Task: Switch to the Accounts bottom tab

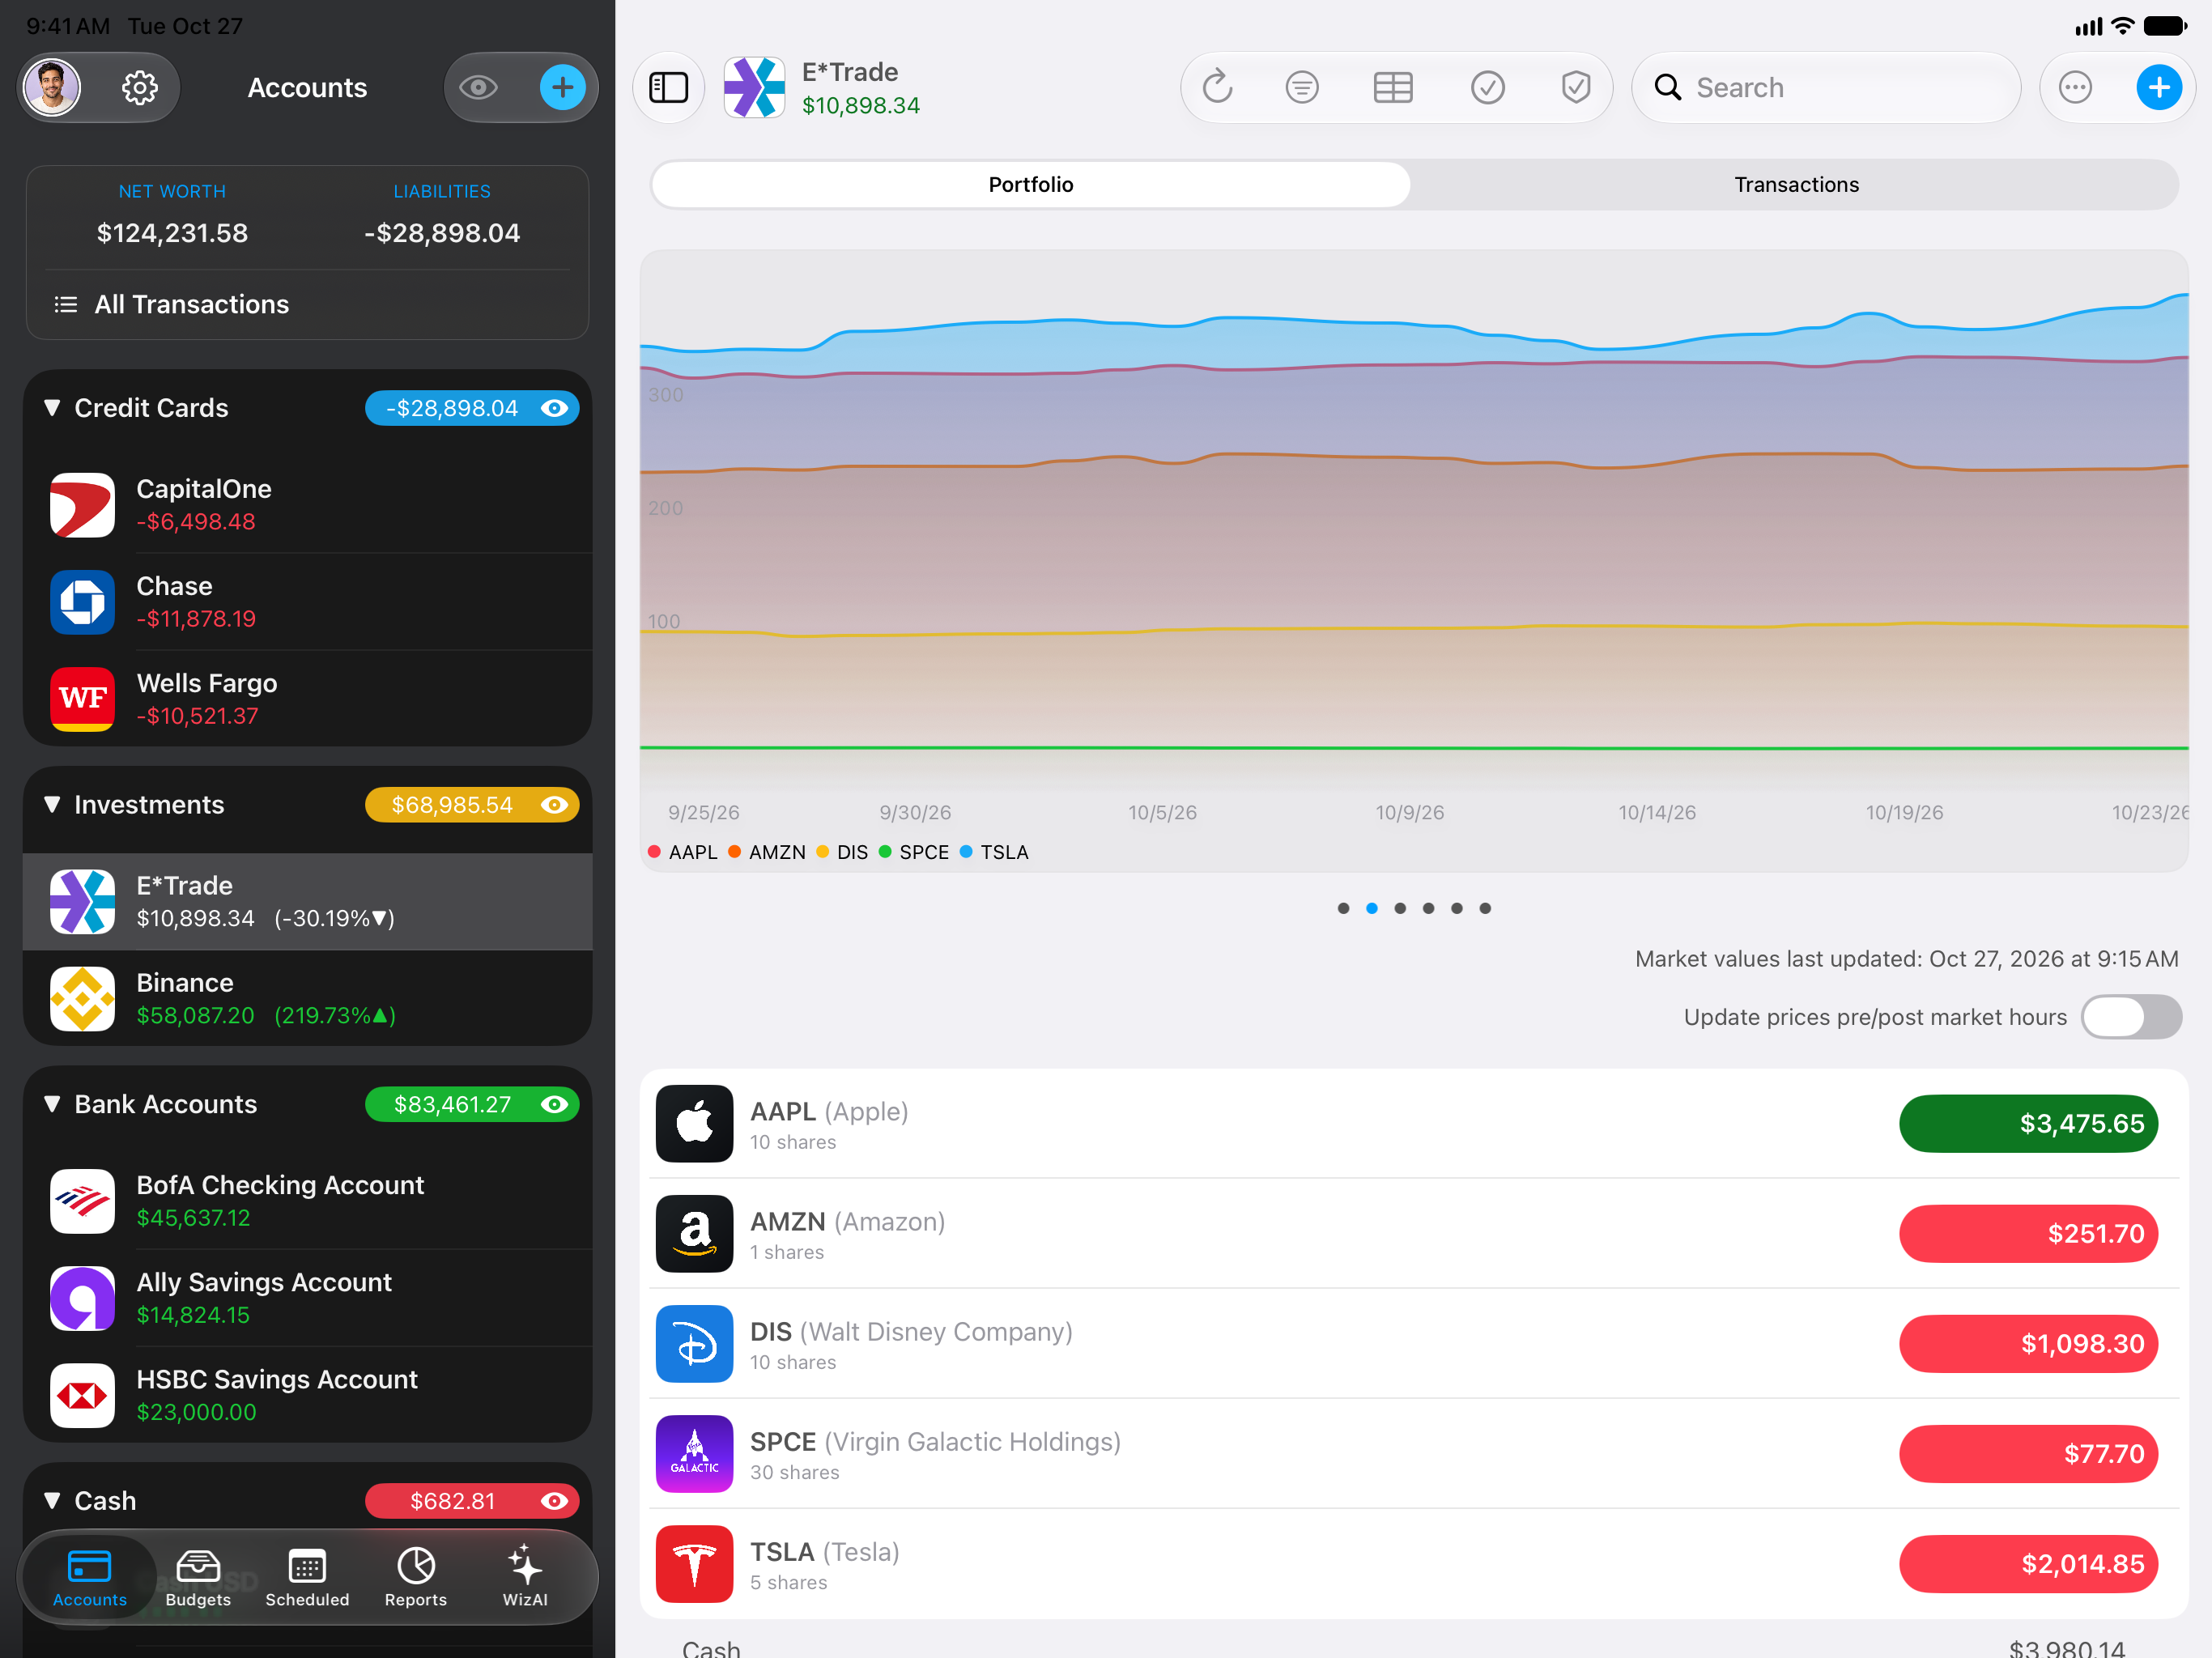Action: point(90,1578)
